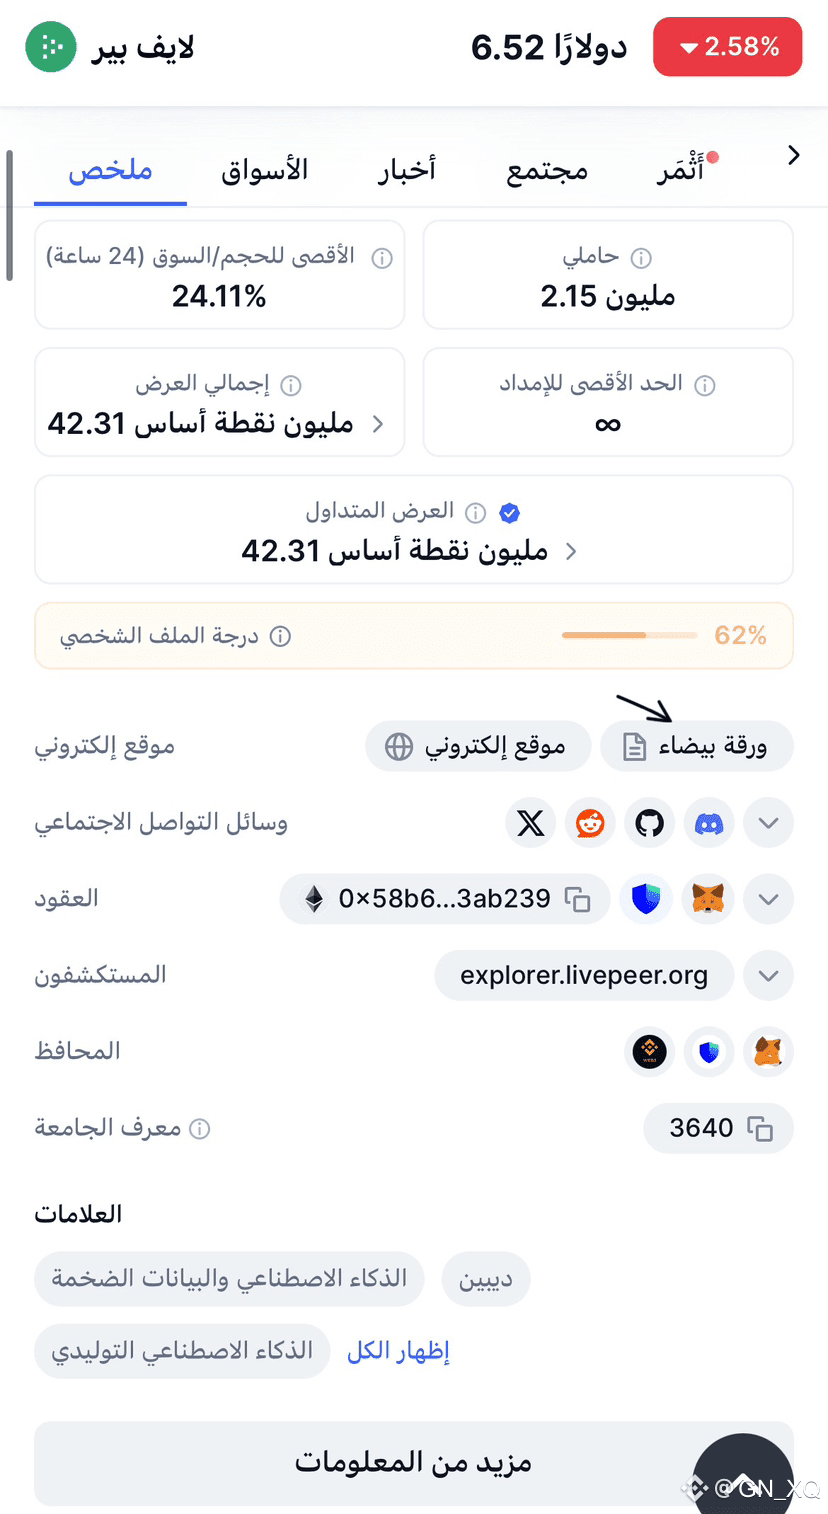
Task: Open the Reddit social icon
Action: pos(590,823)
